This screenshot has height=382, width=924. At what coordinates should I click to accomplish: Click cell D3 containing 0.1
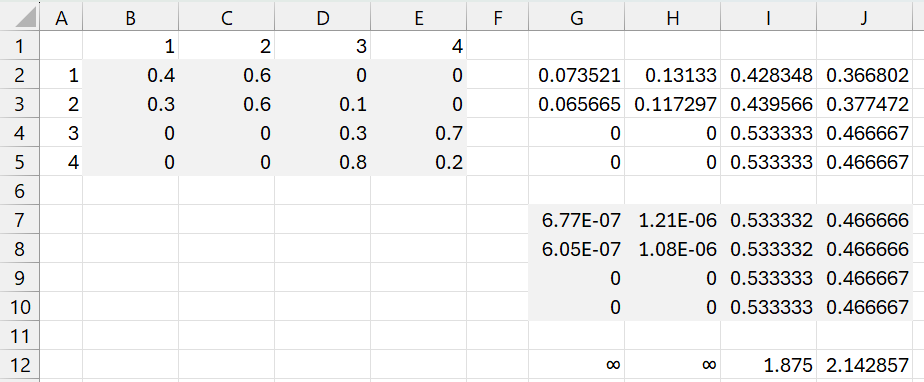point(322,103)
